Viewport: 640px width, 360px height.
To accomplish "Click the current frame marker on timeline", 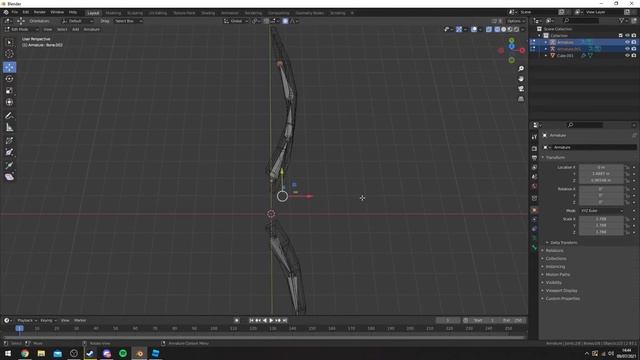I will tap(19, 328).
